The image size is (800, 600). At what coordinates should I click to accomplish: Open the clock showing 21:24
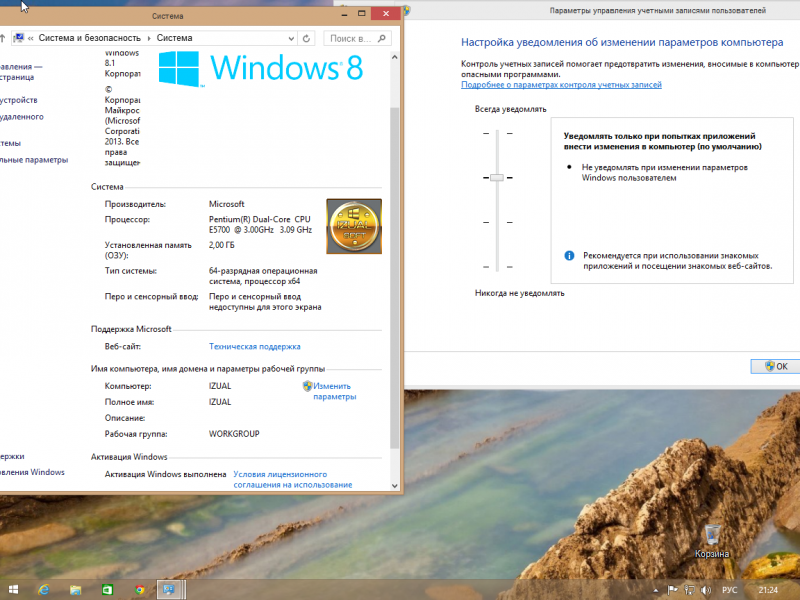pyautogui.click(x=768, y=590)
